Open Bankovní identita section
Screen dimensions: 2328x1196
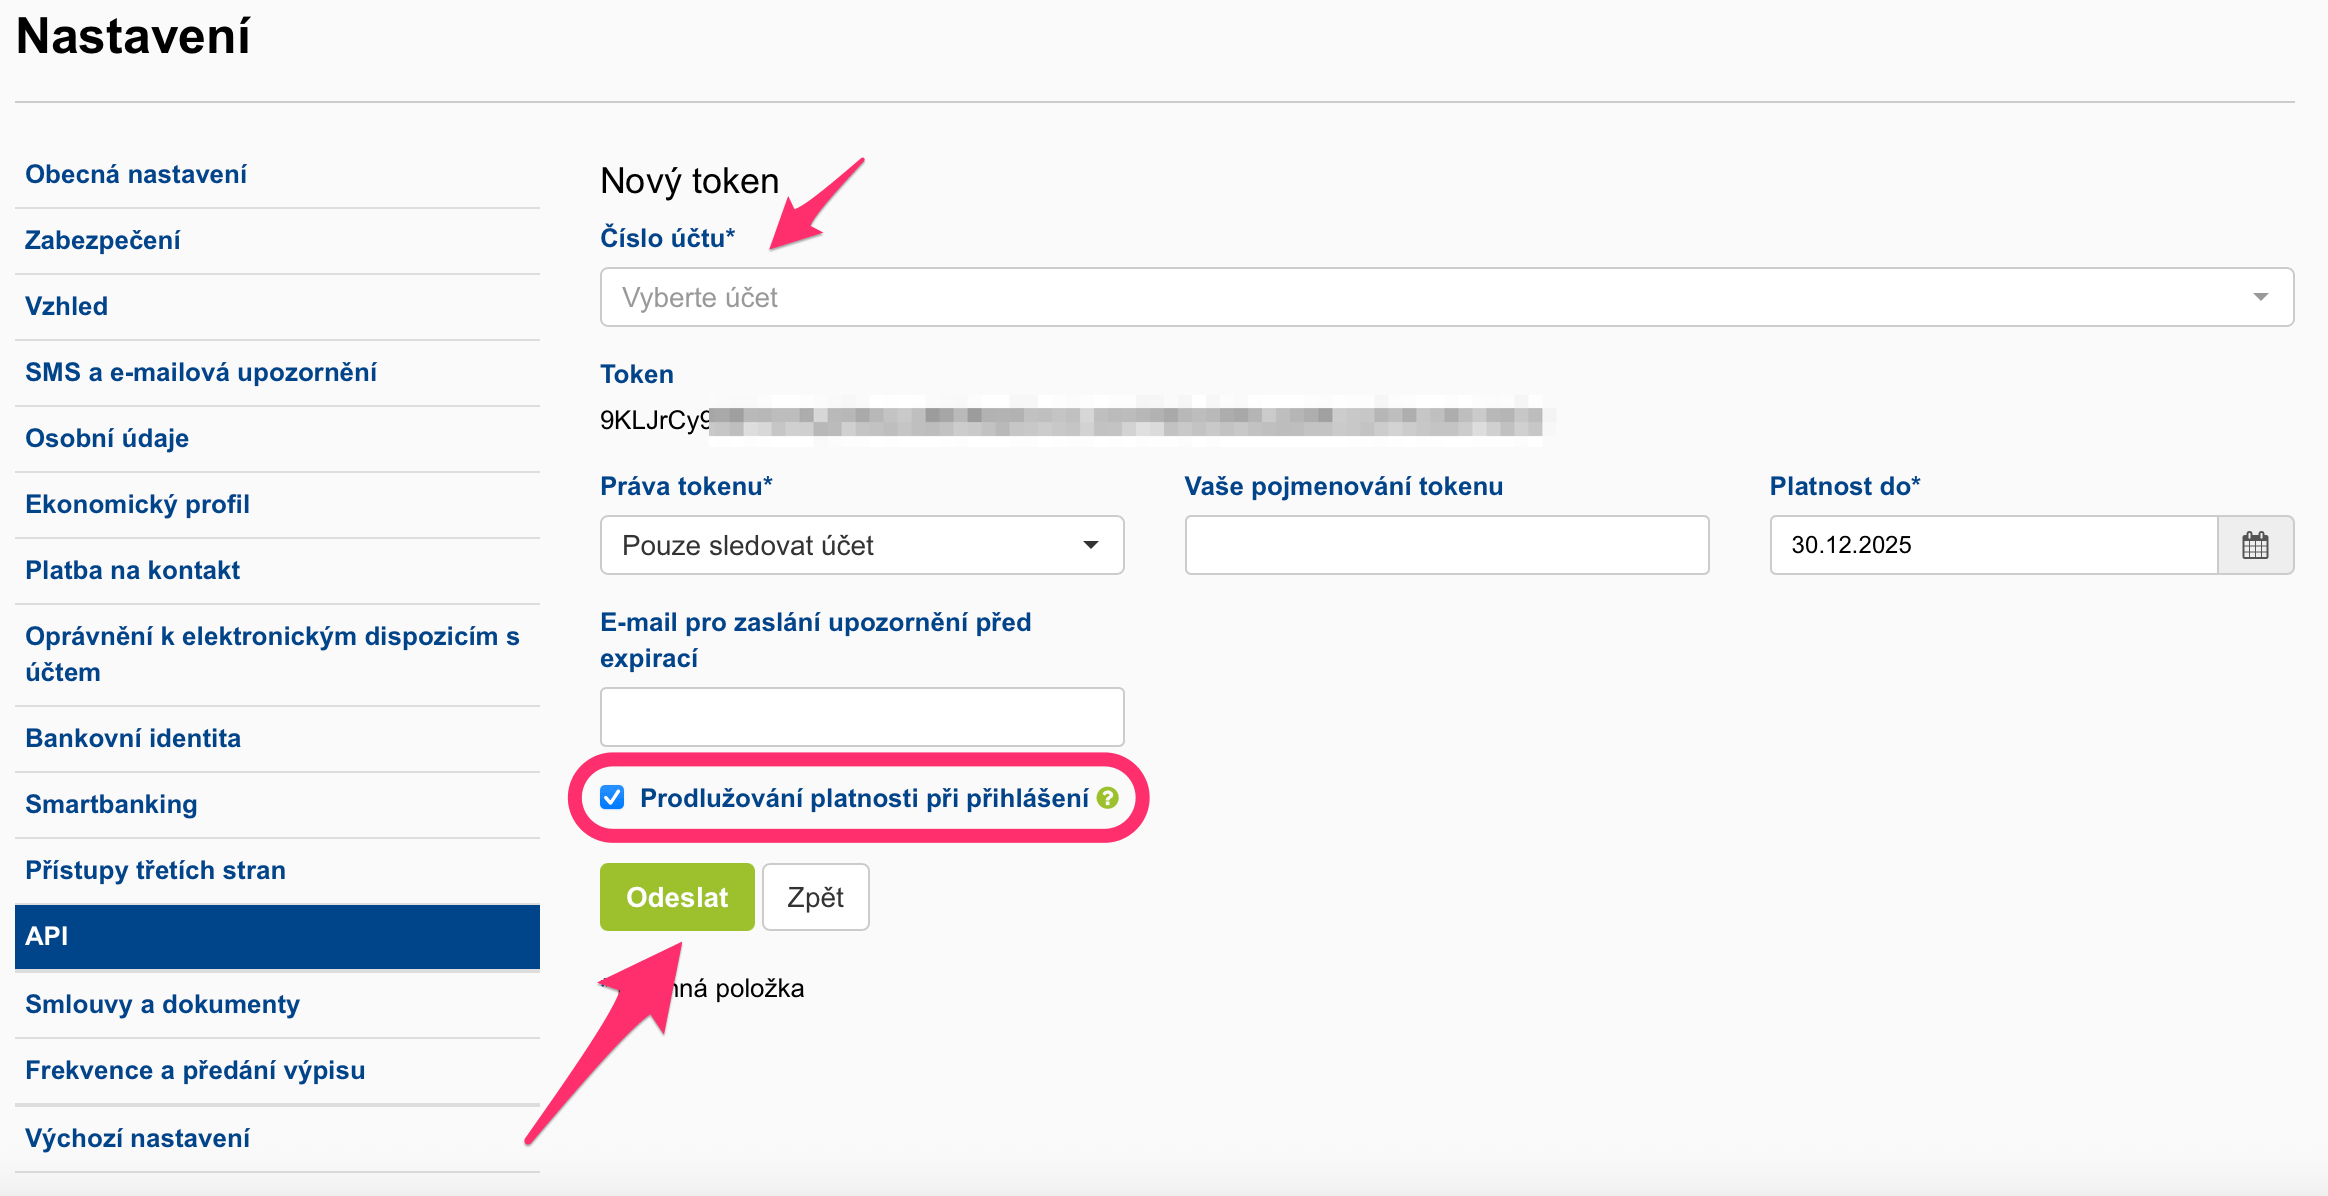[x=133, y=738]
